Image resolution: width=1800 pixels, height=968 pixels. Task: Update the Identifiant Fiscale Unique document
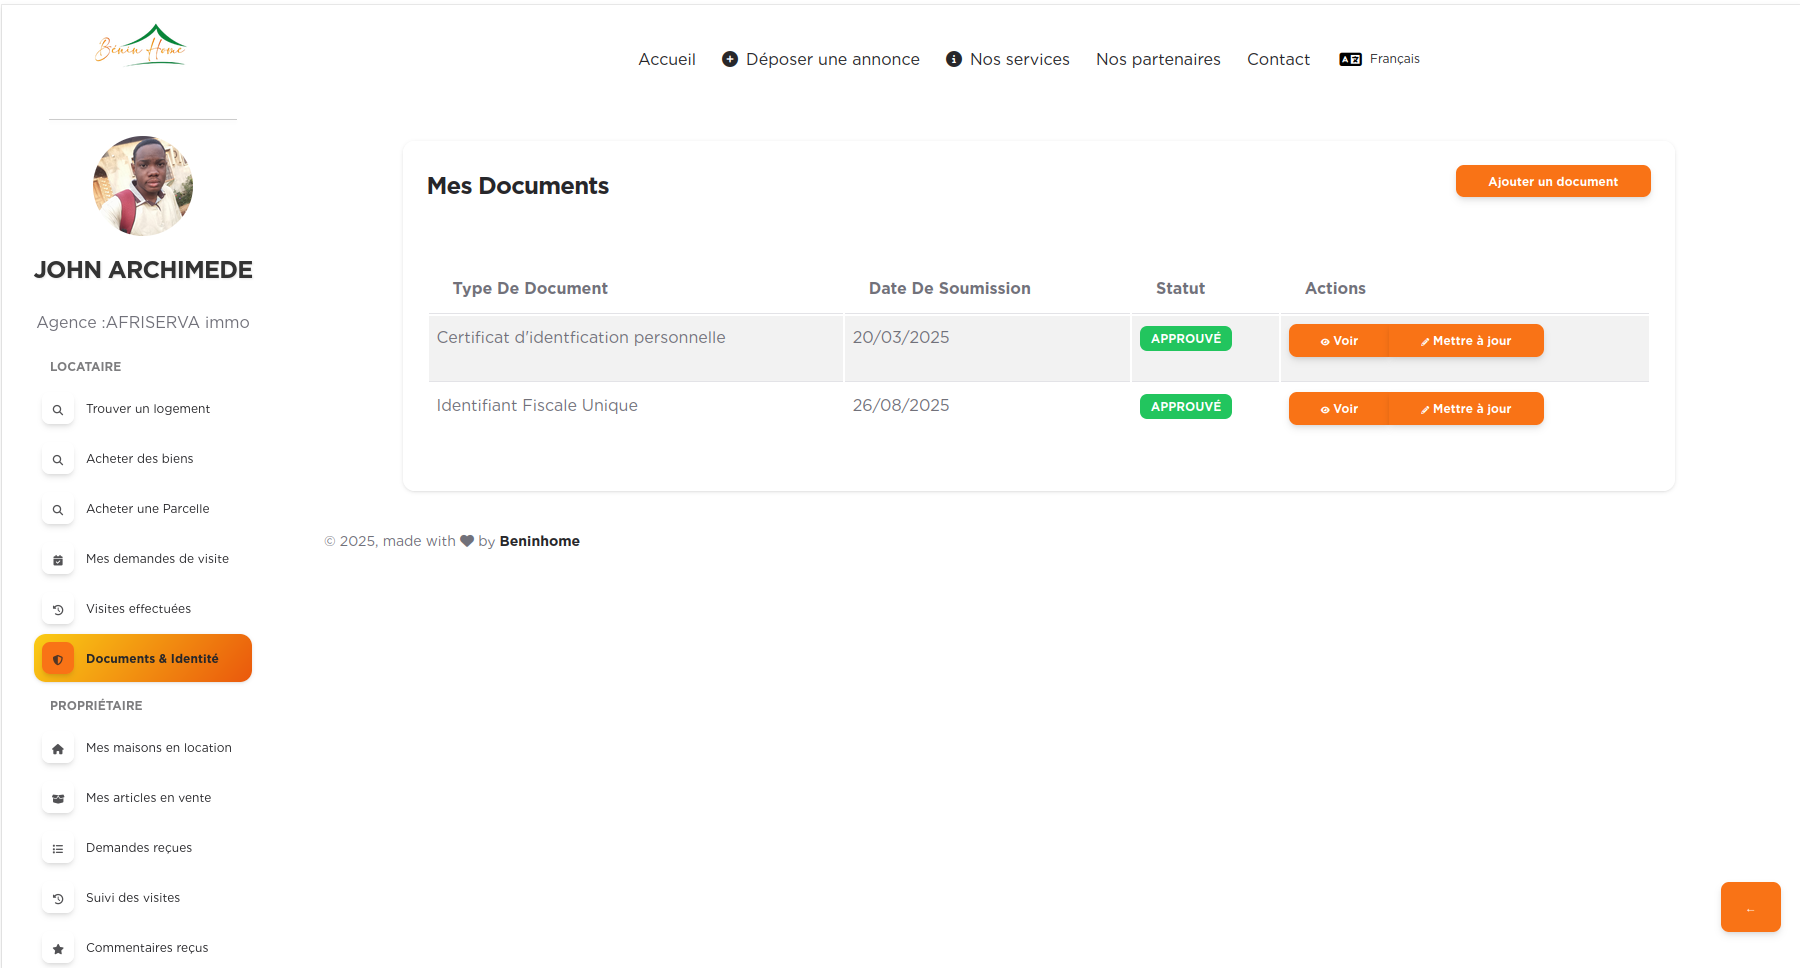click(1466, 409)
